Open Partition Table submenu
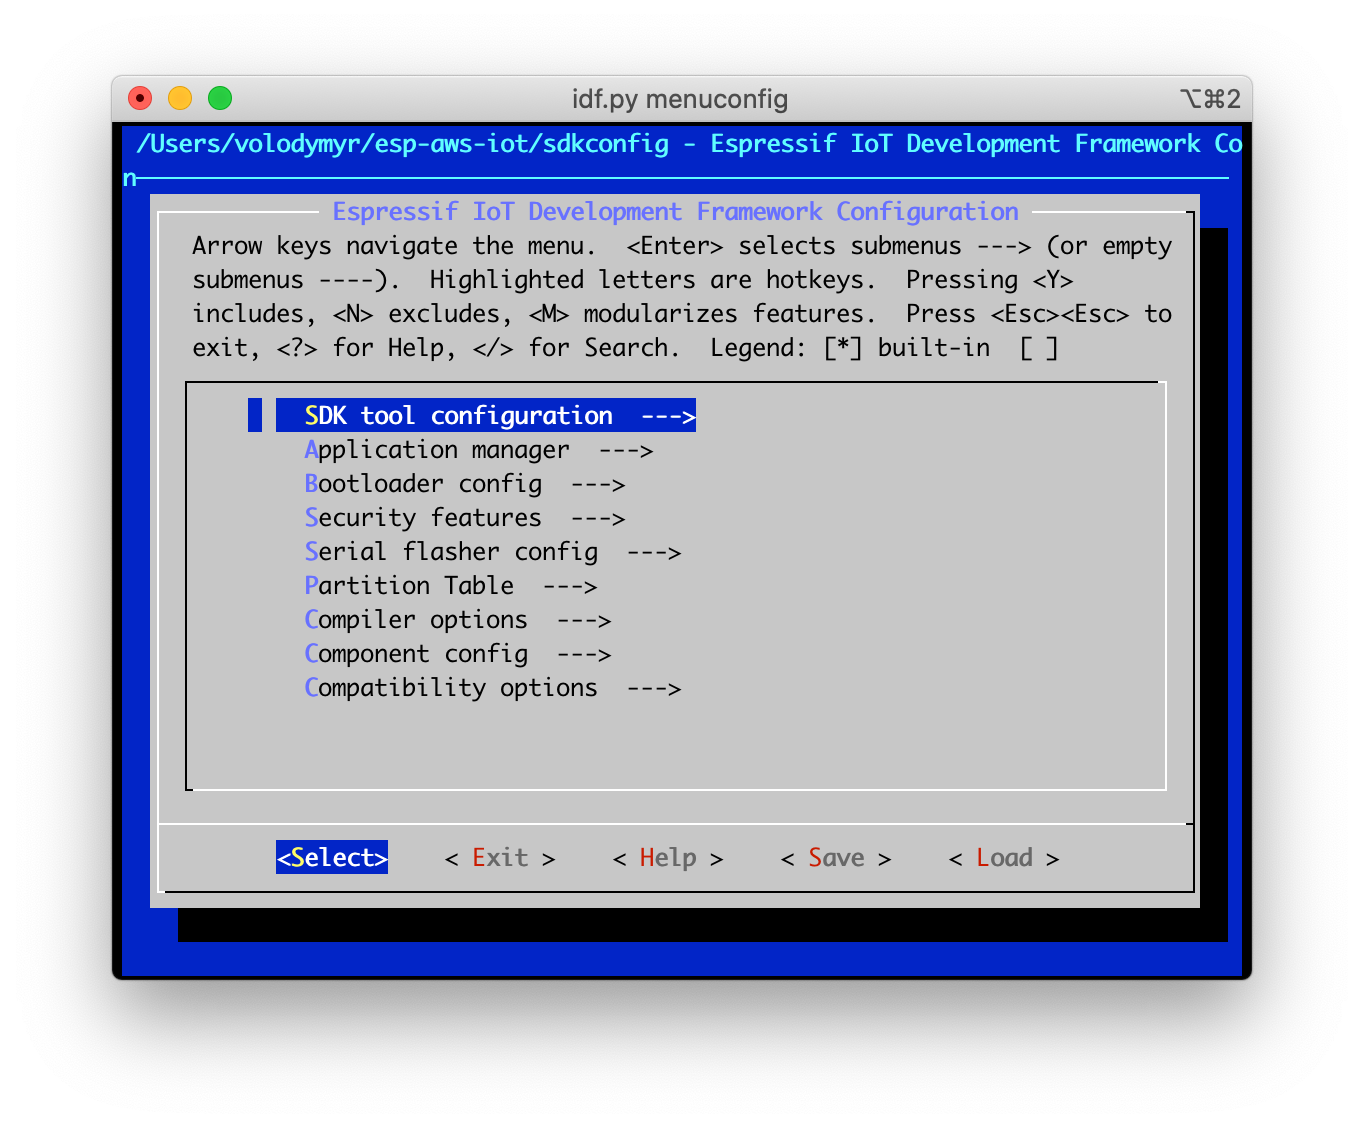The height and width of the screenshot is (1128, 1364). click(x=409, y=586)
